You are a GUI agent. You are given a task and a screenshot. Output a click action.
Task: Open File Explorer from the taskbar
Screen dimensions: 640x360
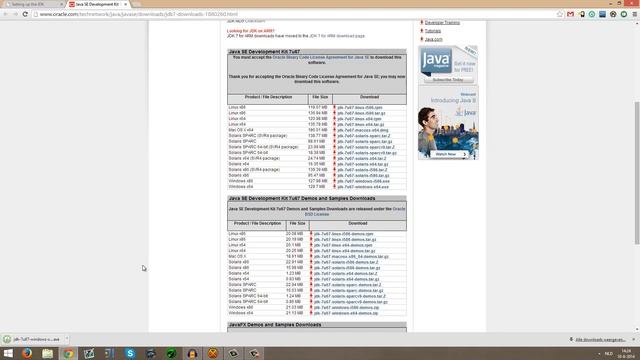tap(47, 353)
